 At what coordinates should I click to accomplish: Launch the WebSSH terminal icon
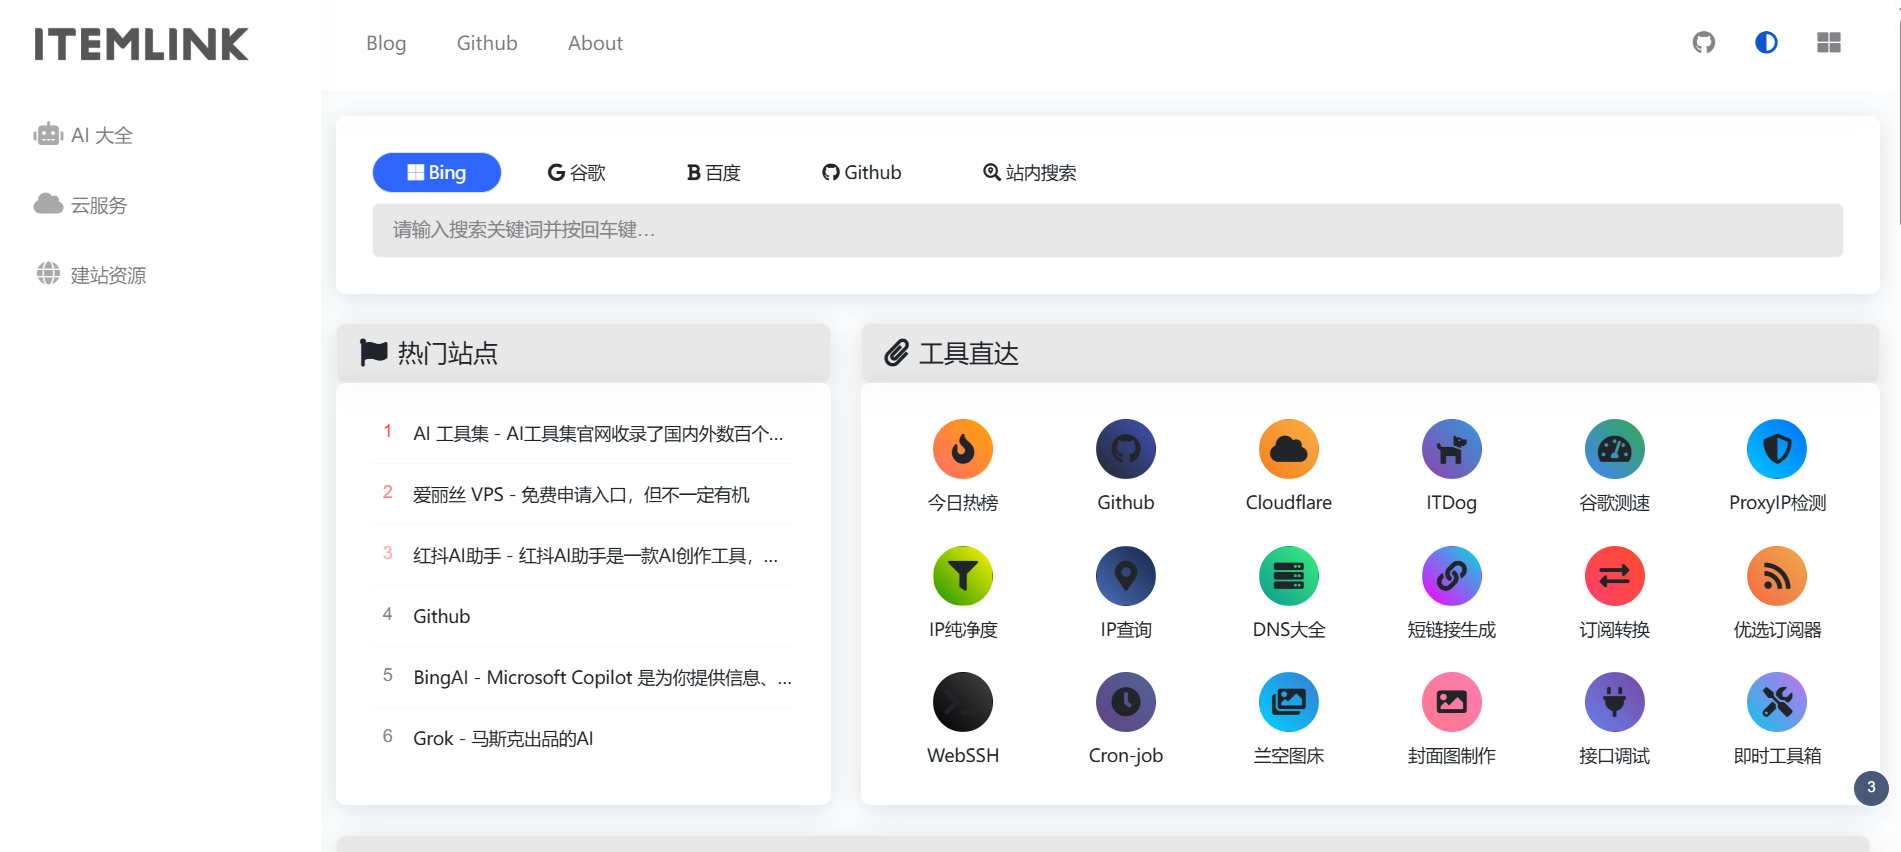tap(962, 702)
